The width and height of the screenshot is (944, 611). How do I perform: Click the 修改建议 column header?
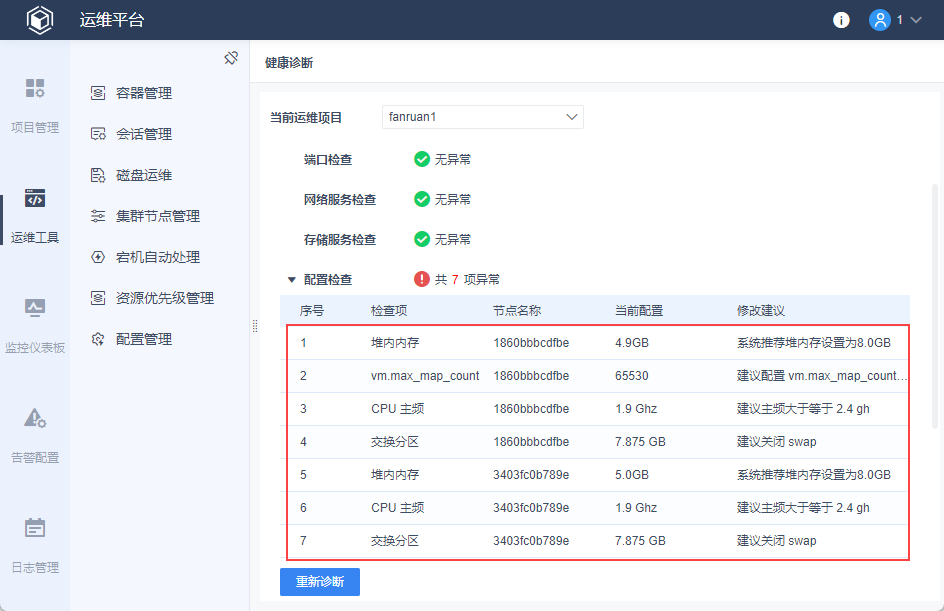(761, 311)
